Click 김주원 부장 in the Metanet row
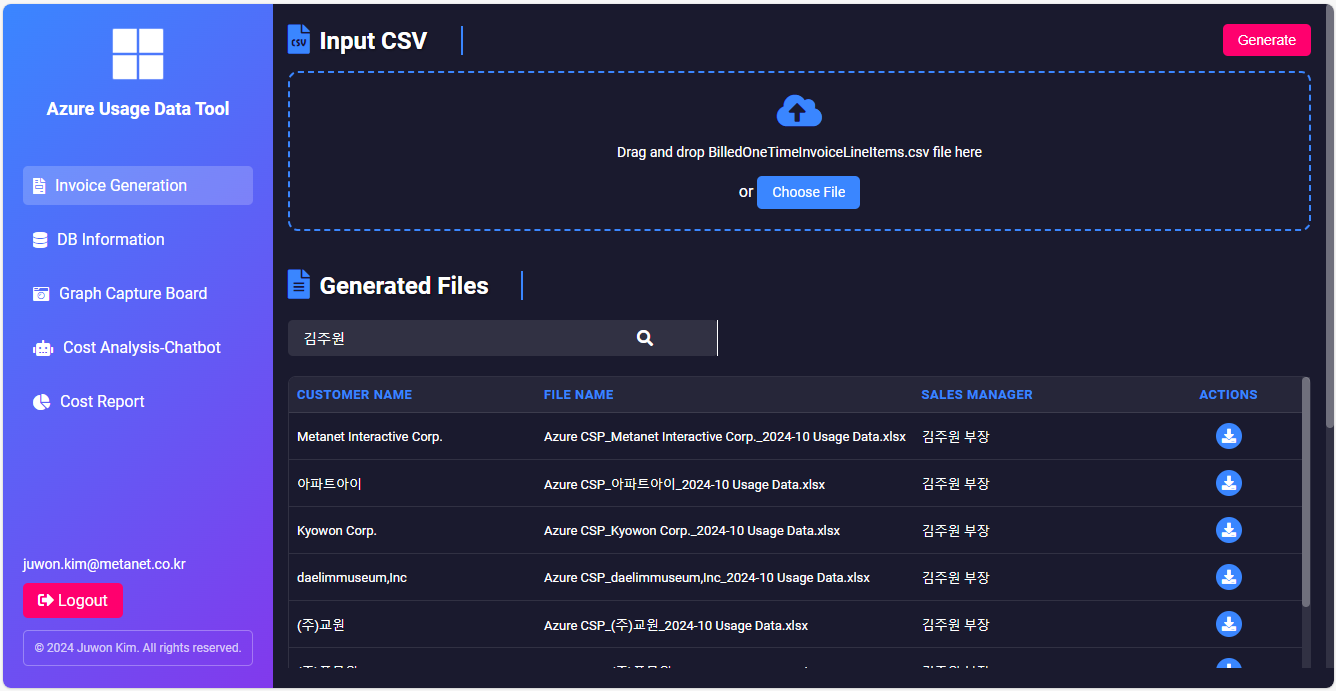 (x=956, y=437)
